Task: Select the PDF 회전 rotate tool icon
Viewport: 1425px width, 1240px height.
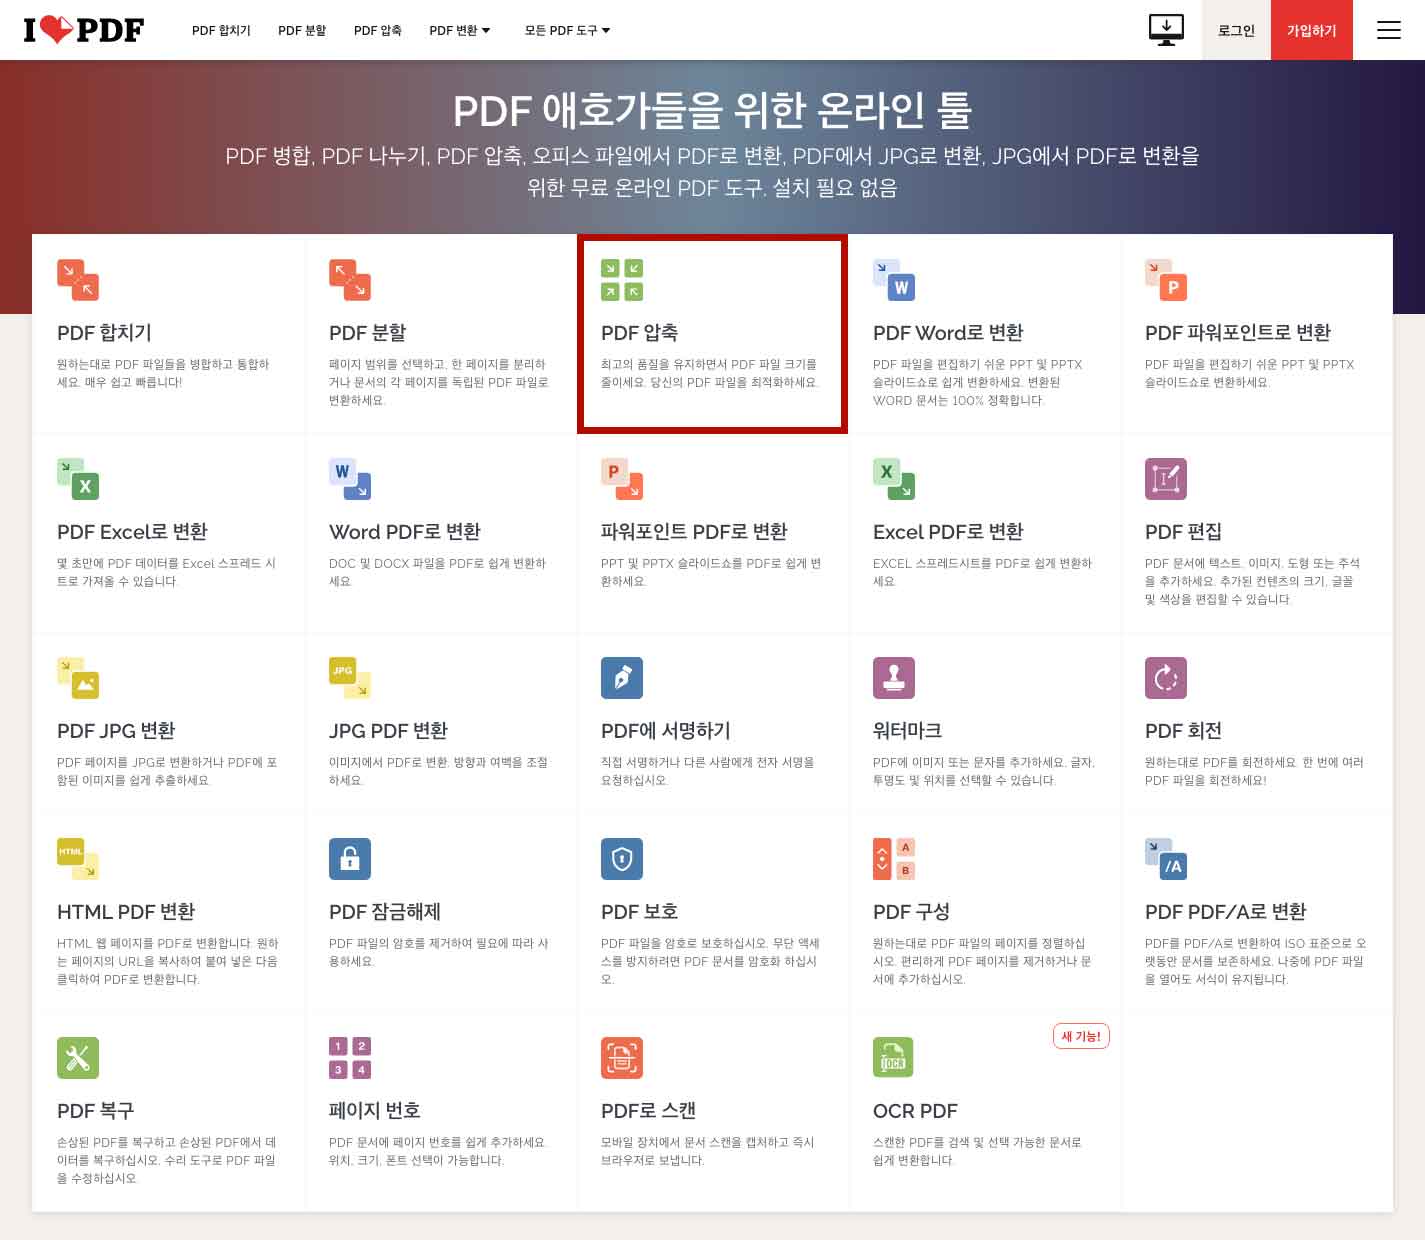Action: tap(1165, 678)
